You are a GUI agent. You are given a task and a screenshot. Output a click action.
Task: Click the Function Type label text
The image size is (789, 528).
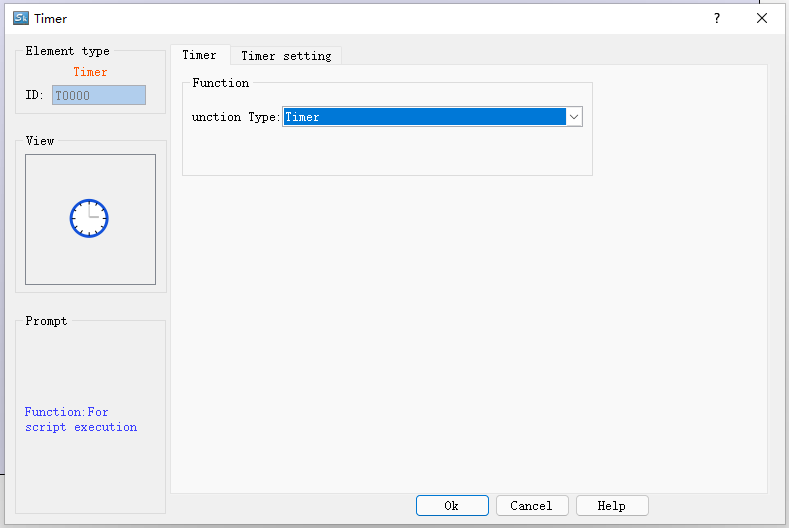coord(236,117)
